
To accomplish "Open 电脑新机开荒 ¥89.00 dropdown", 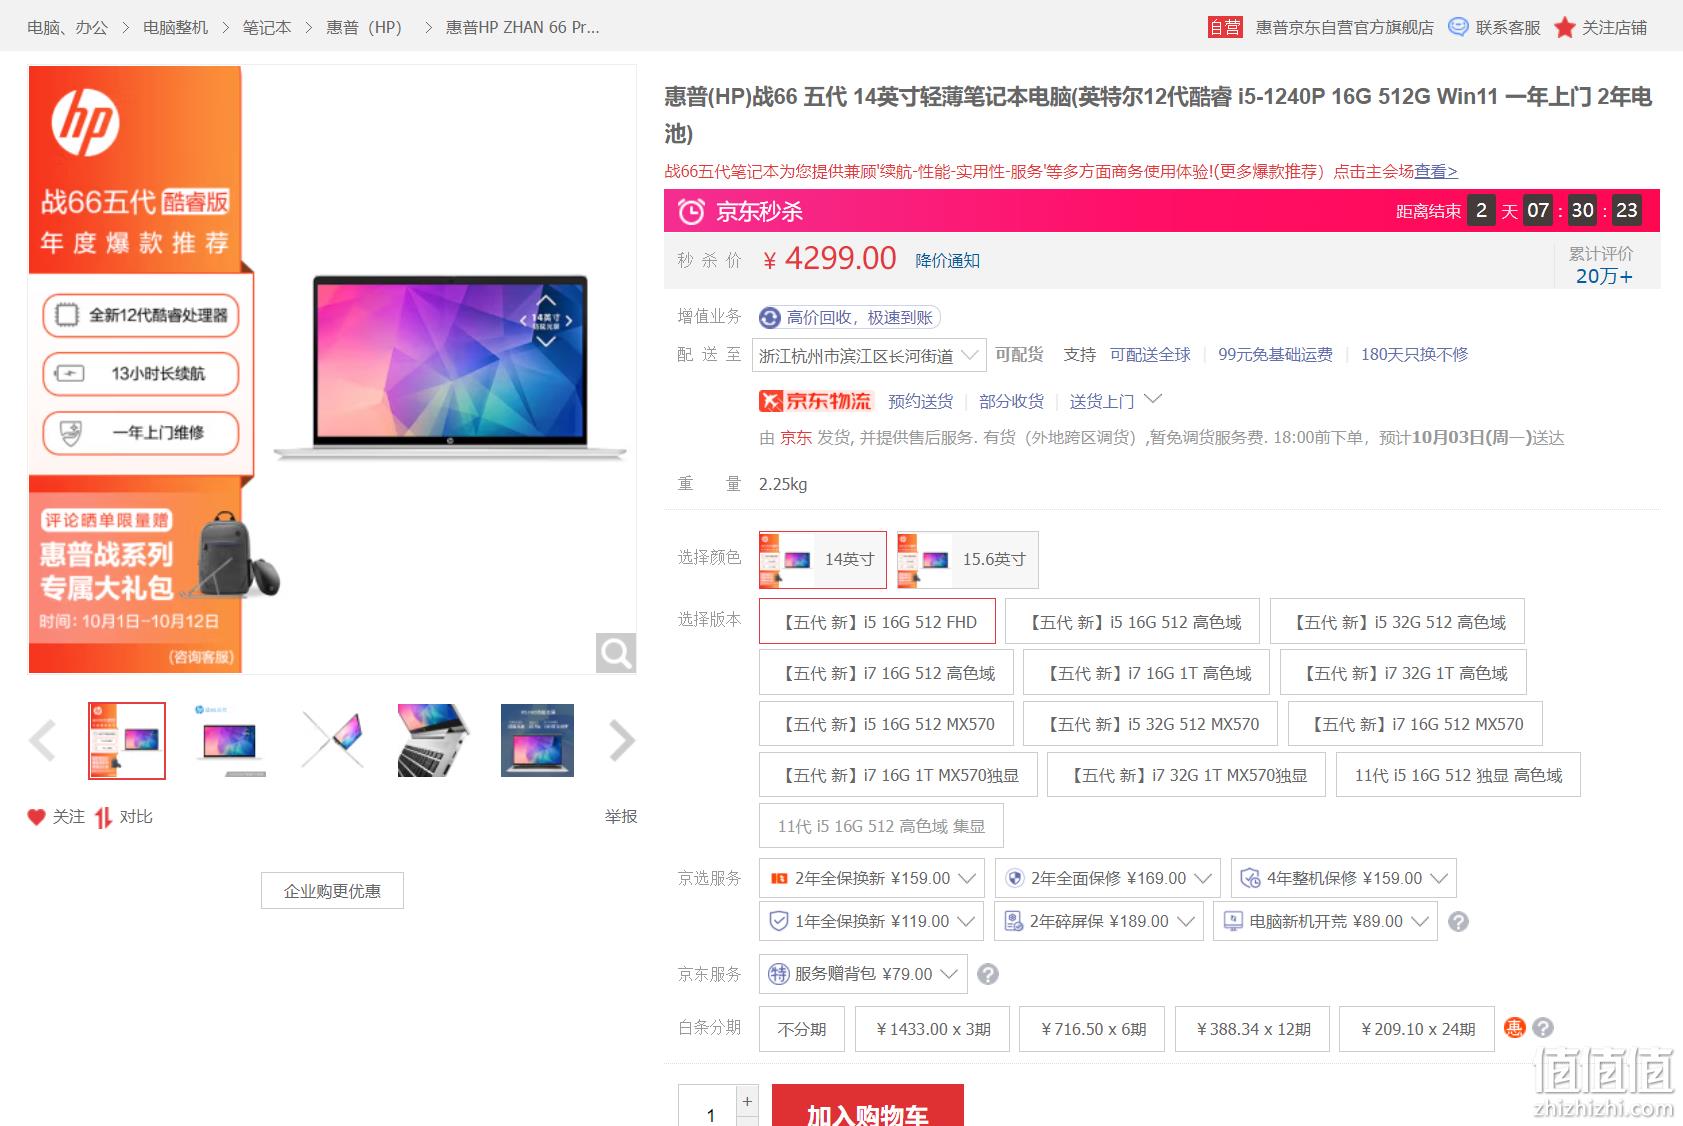I will click(1326, 921).
